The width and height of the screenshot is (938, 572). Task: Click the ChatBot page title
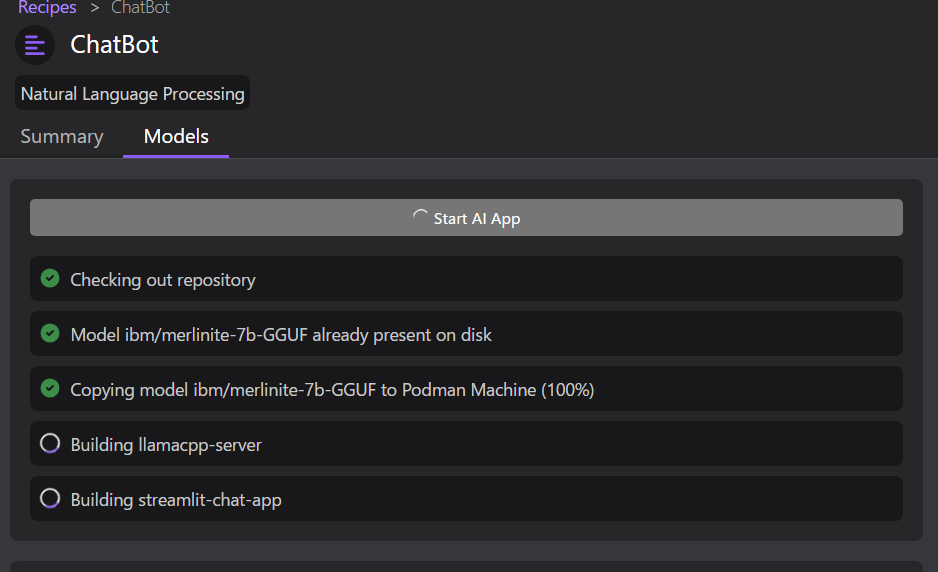point(114,45)
